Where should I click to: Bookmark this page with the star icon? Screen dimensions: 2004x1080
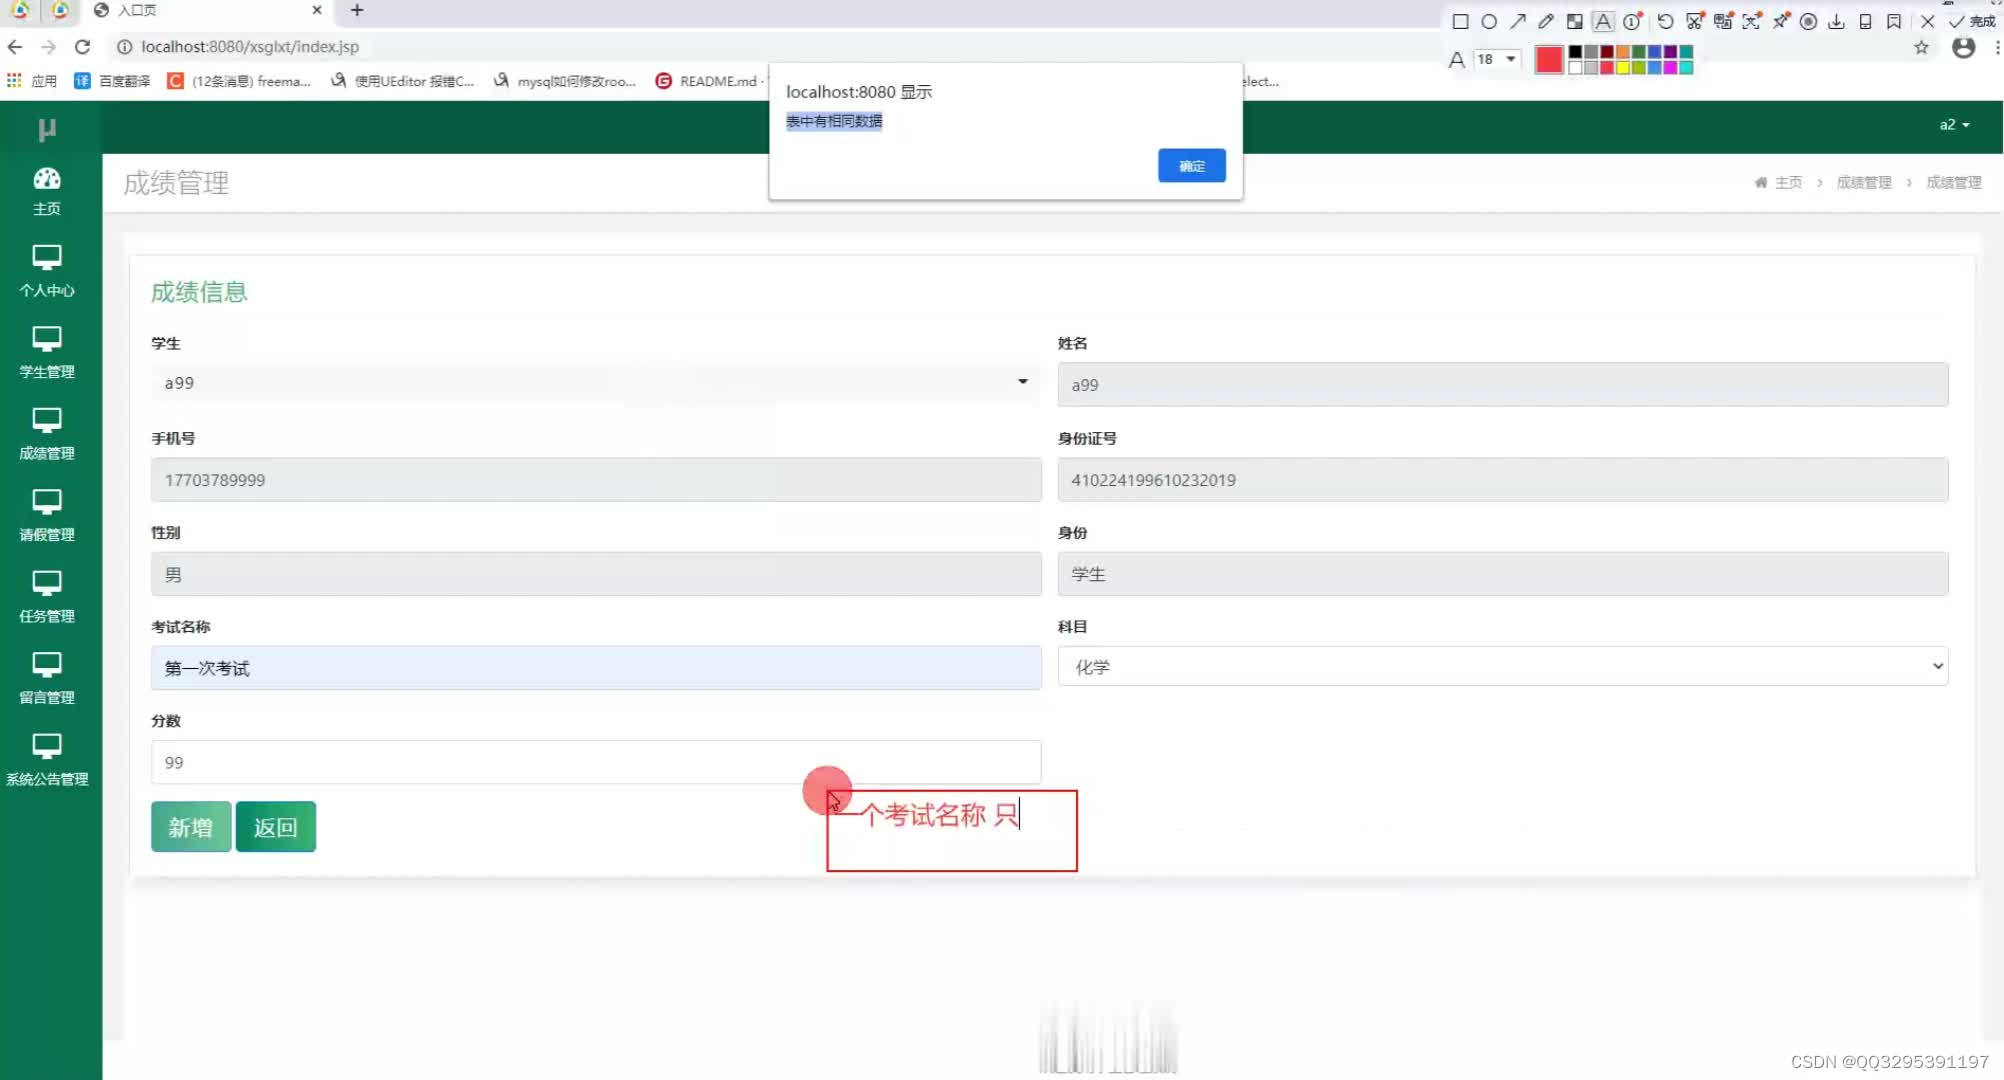point(1921,47)
